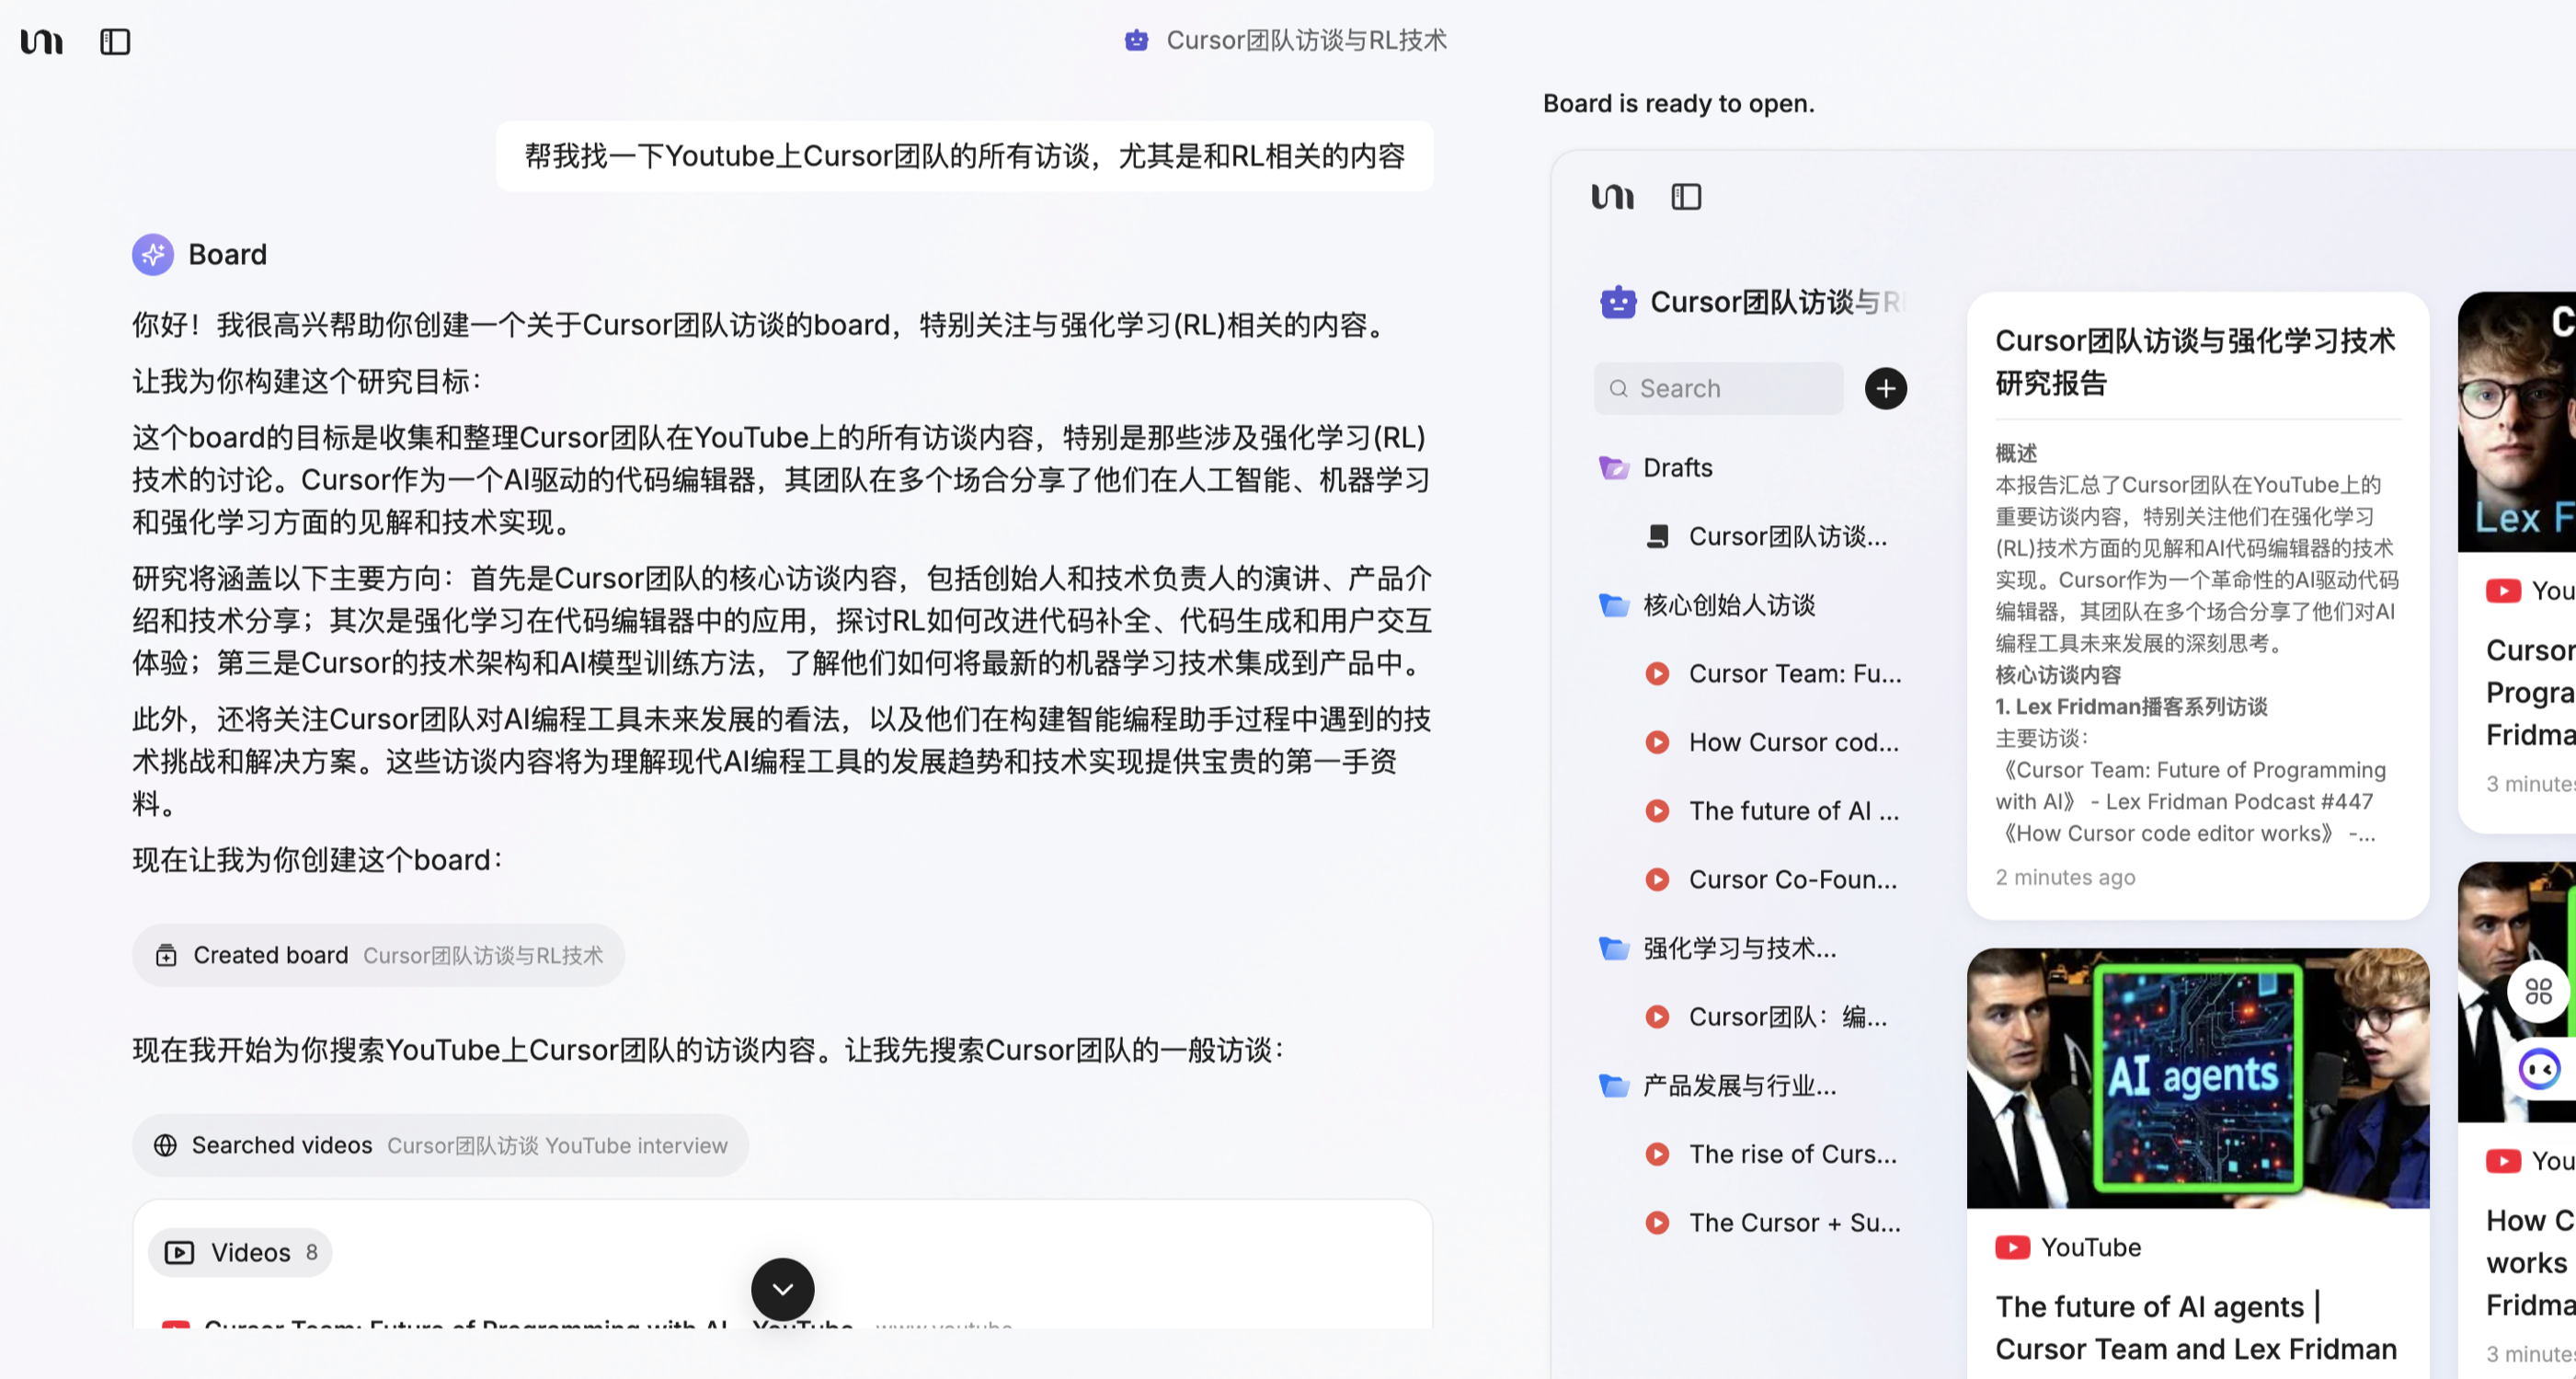Viewport: 2576px width, 1379px height.
Task: Open the Searched videos result chip
Action: tap(440, 1145)
